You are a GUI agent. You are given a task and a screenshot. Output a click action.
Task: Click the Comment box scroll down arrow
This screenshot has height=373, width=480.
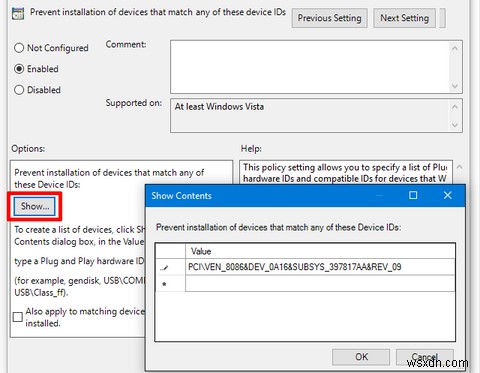455,86
